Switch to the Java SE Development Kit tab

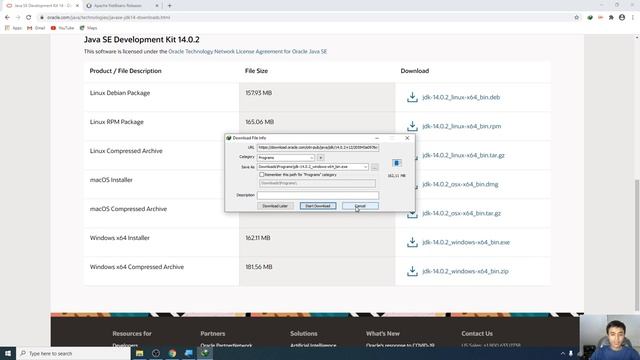click(x=41, y=6)
